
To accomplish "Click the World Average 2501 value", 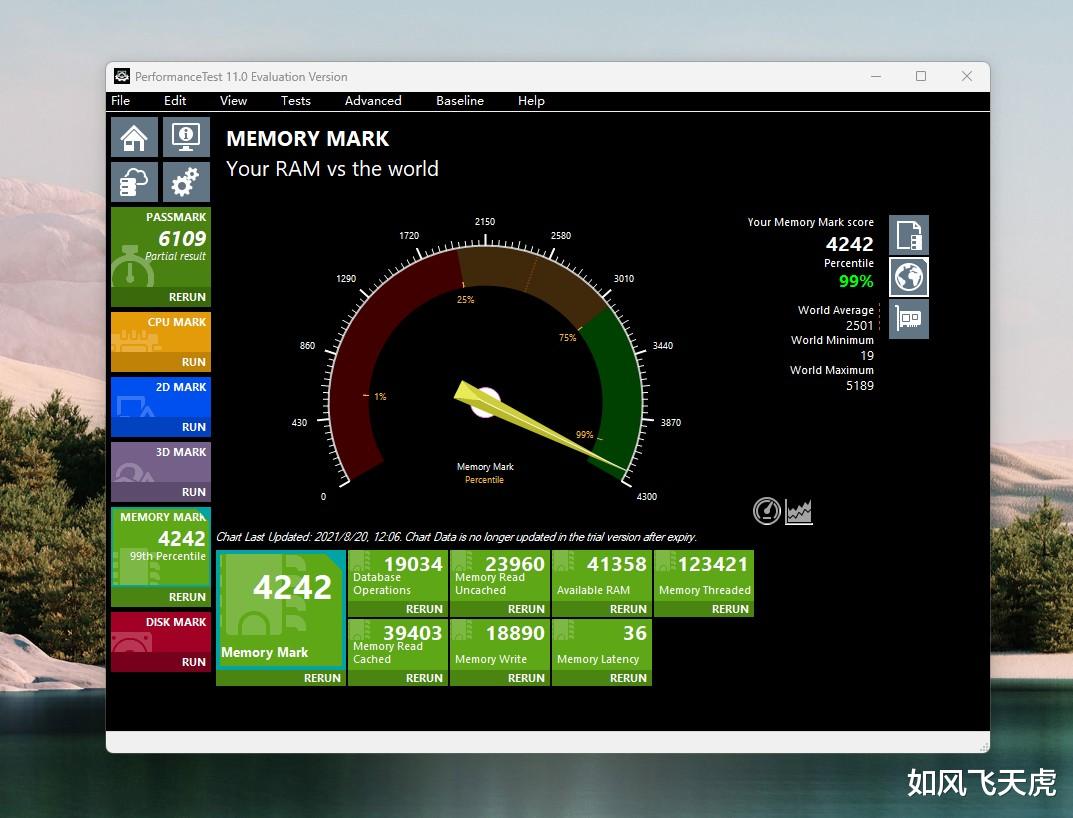I will (859, 326).
